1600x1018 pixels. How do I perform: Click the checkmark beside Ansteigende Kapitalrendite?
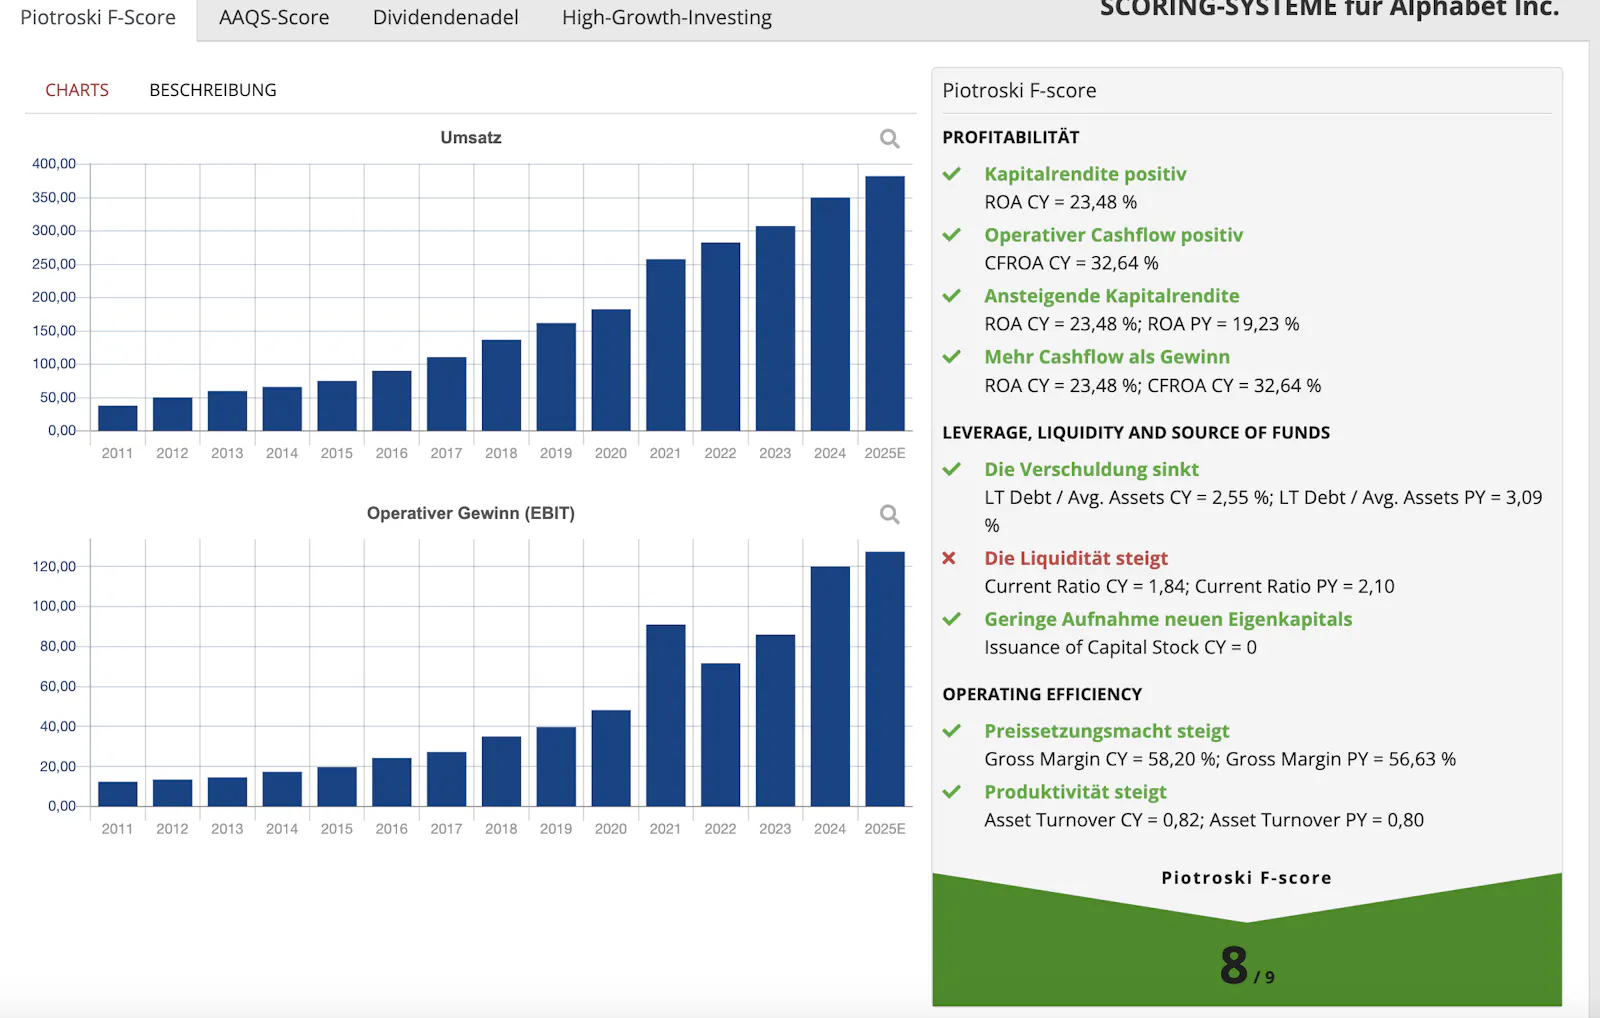click(952, 296)
